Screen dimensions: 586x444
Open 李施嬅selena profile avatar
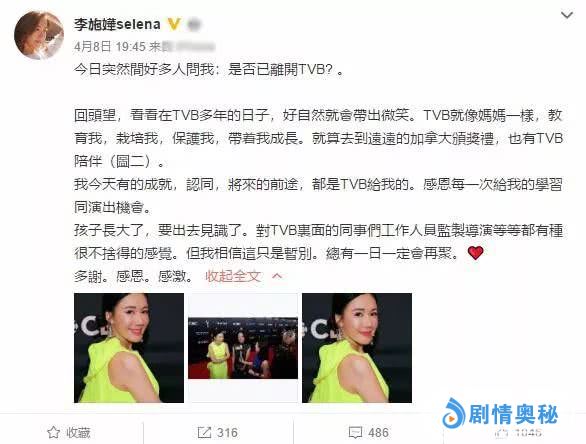(39, 35)
